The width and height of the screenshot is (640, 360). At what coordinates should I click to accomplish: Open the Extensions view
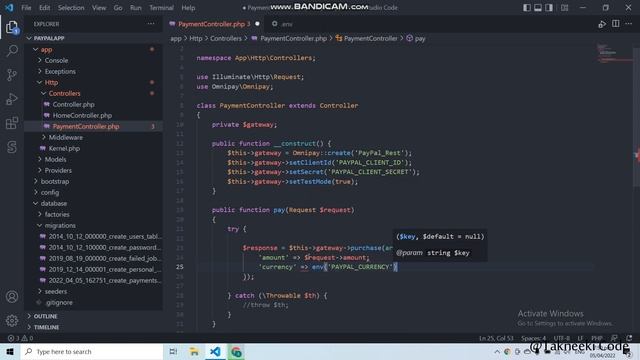[x=12, y=123]
